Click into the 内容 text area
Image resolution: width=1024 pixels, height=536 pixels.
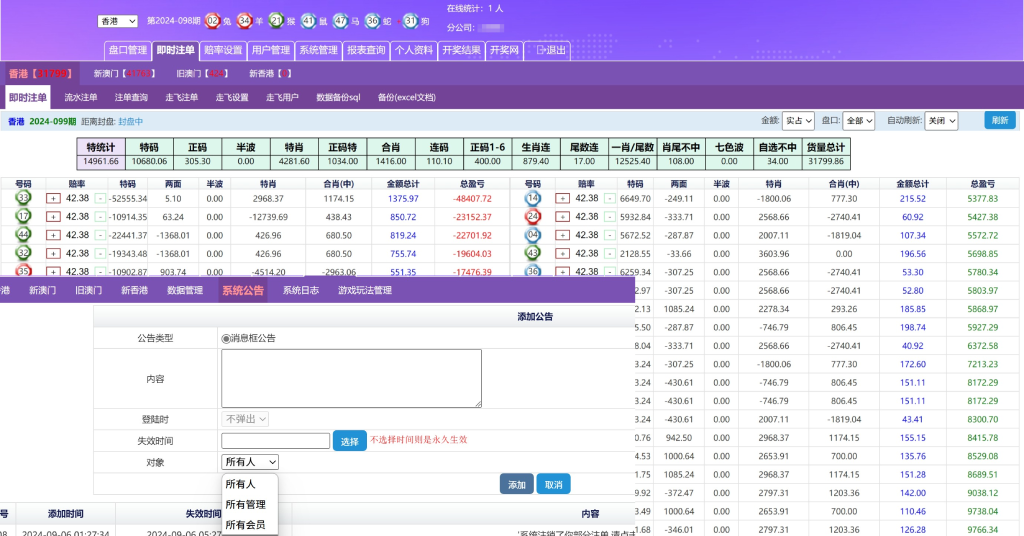[x=351, y=378]
